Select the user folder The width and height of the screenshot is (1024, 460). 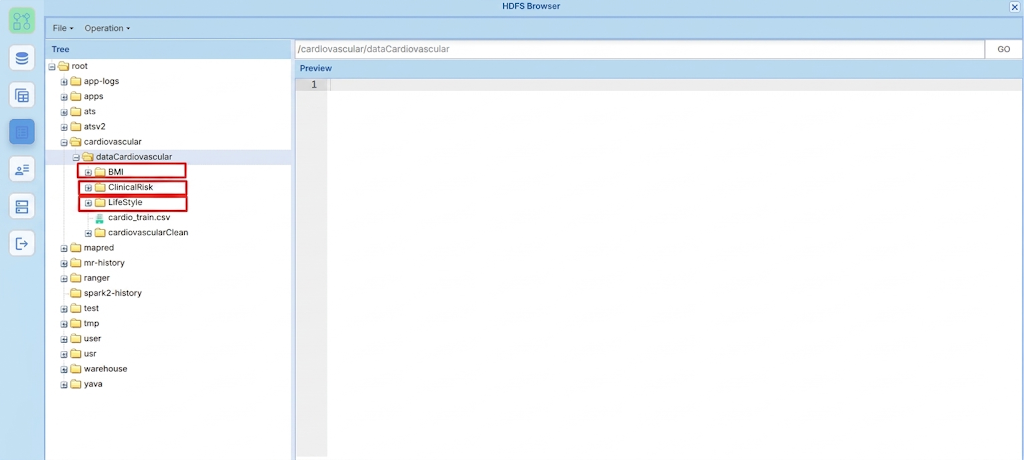(x=92, y=338)
